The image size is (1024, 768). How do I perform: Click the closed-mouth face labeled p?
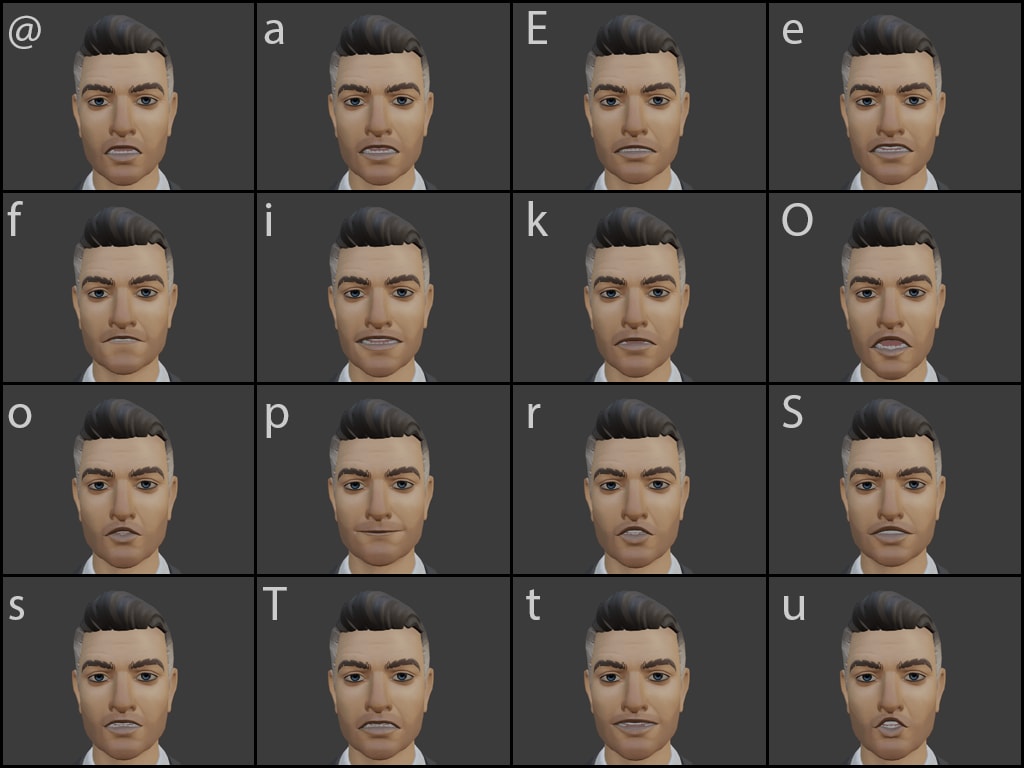tap(383, 479)
